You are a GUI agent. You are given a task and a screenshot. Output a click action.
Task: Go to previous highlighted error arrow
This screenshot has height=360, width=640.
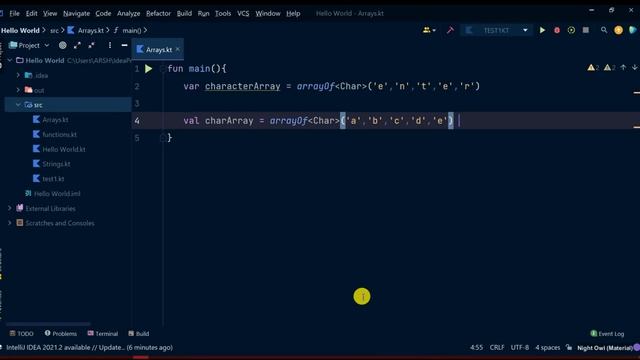coord(623,67)
